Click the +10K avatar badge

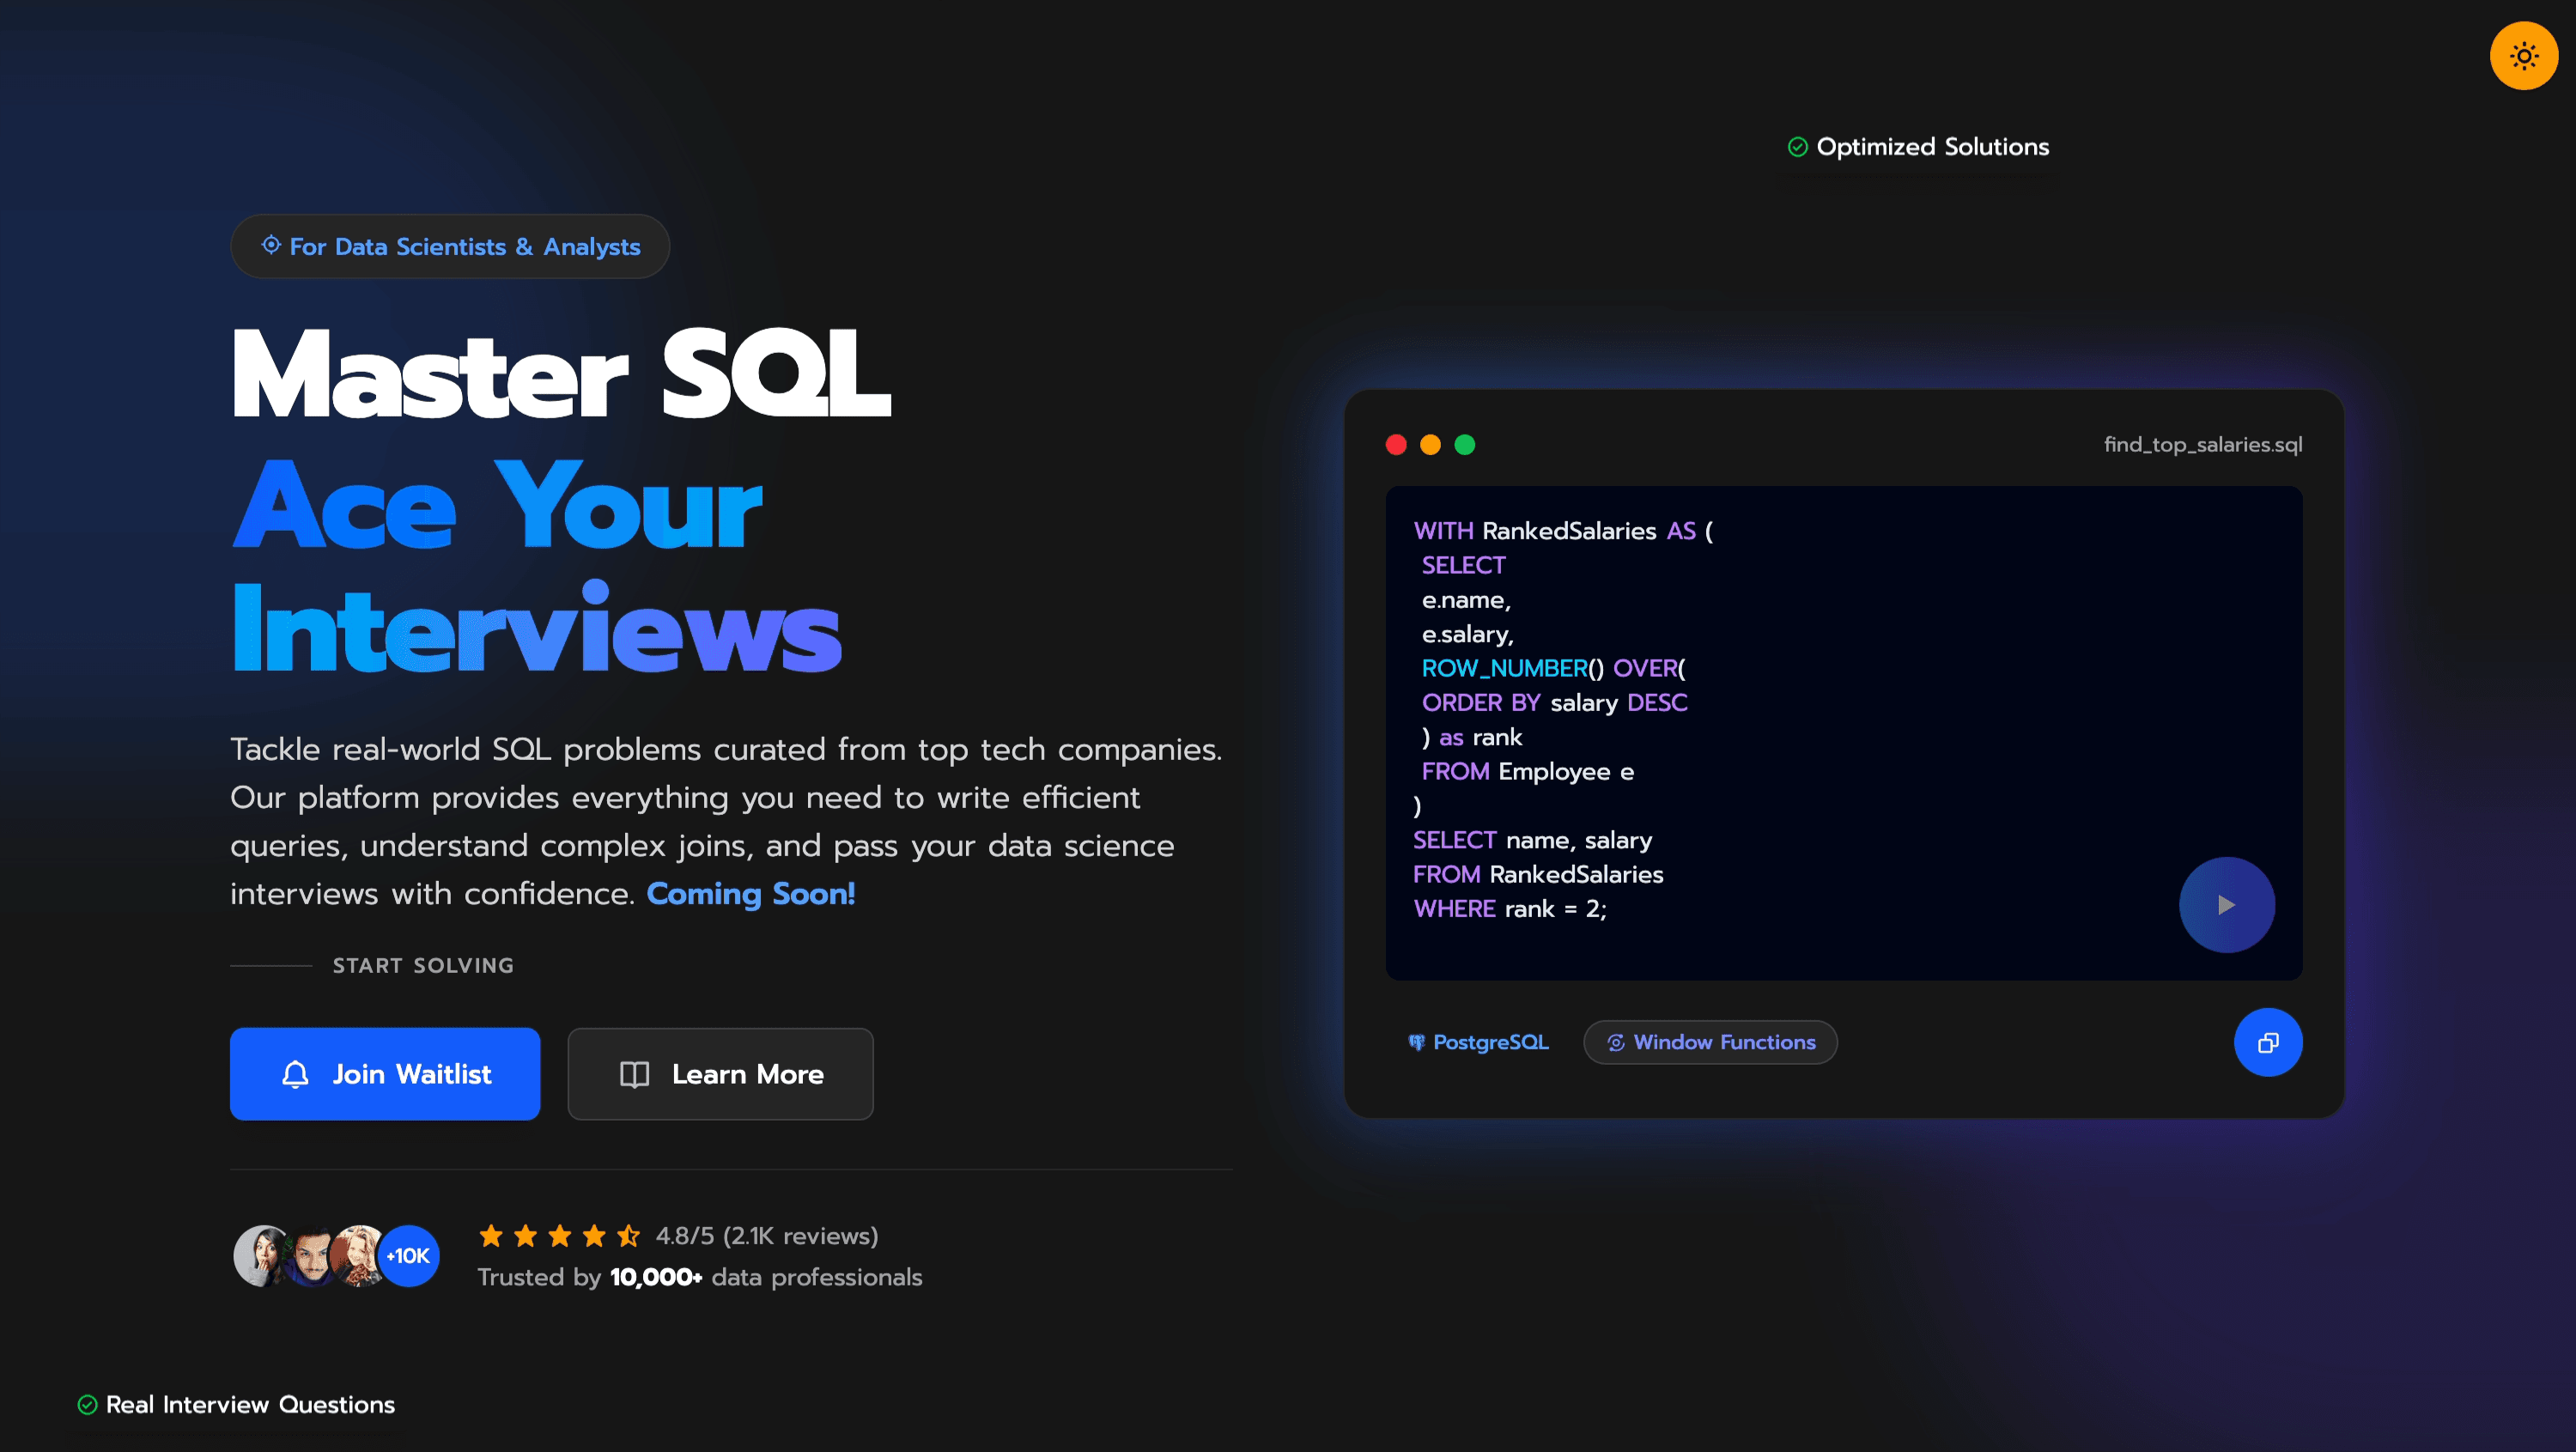click(x=409, y=1256)
